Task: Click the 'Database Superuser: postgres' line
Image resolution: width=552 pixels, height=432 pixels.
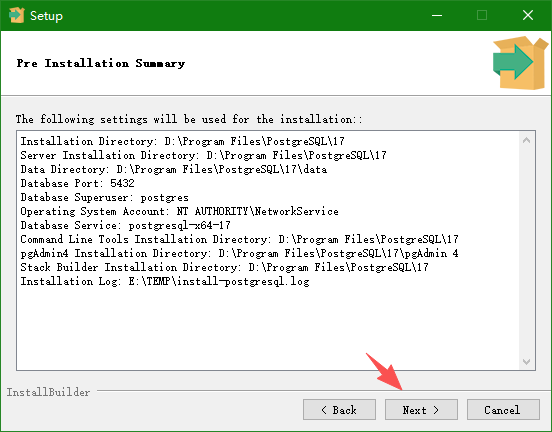Action: click(x=105, y=198)
